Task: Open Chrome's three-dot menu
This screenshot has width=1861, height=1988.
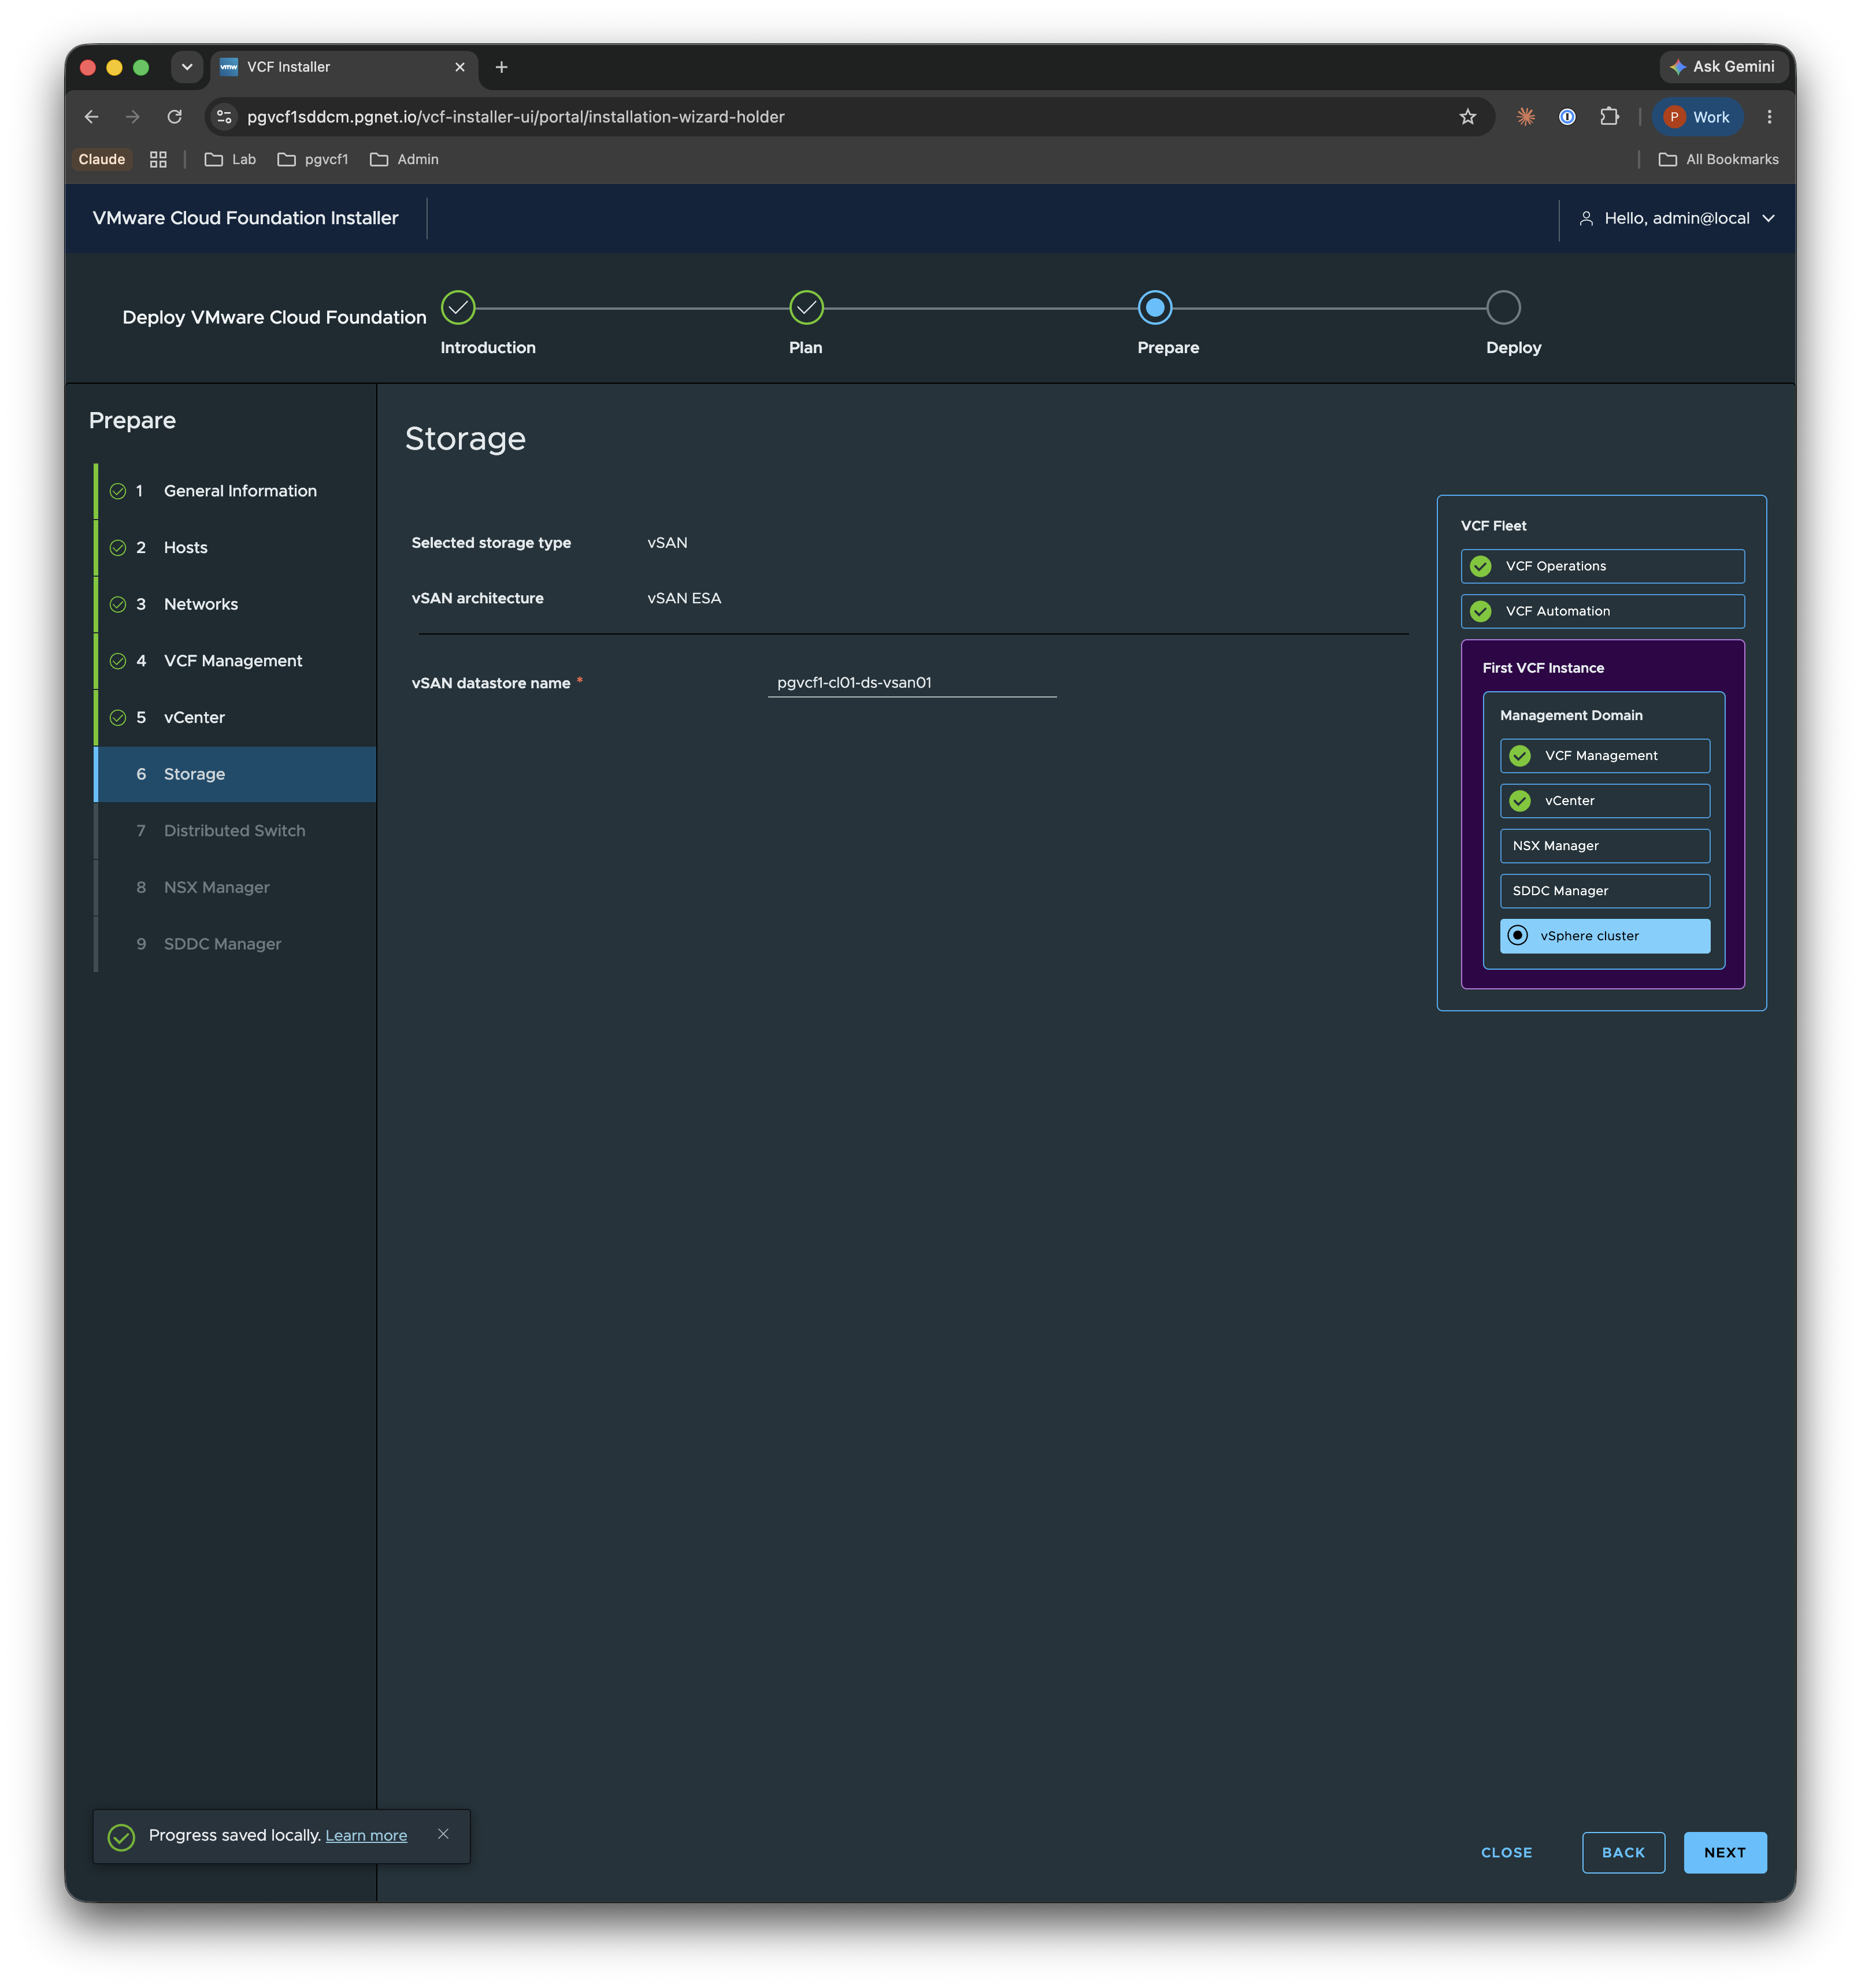Action: pos(1769,117)
